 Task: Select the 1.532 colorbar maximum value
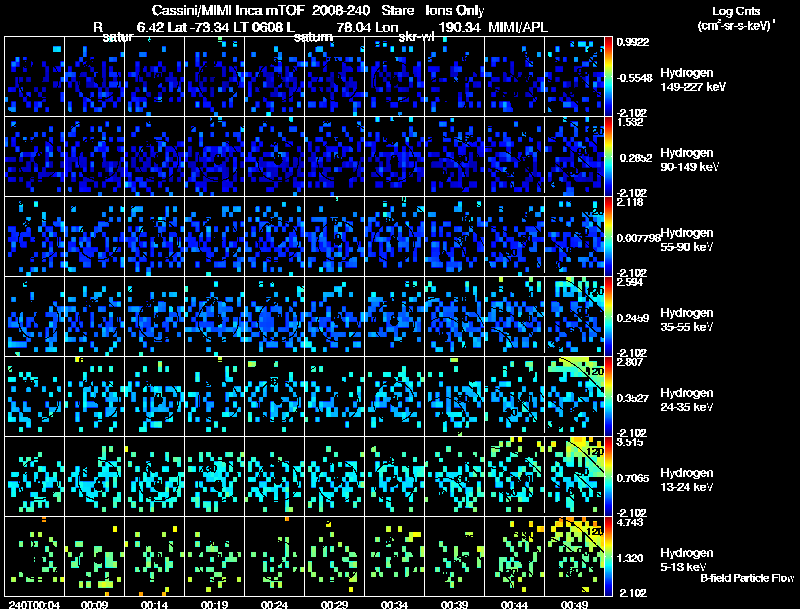(x=630, y=122)
